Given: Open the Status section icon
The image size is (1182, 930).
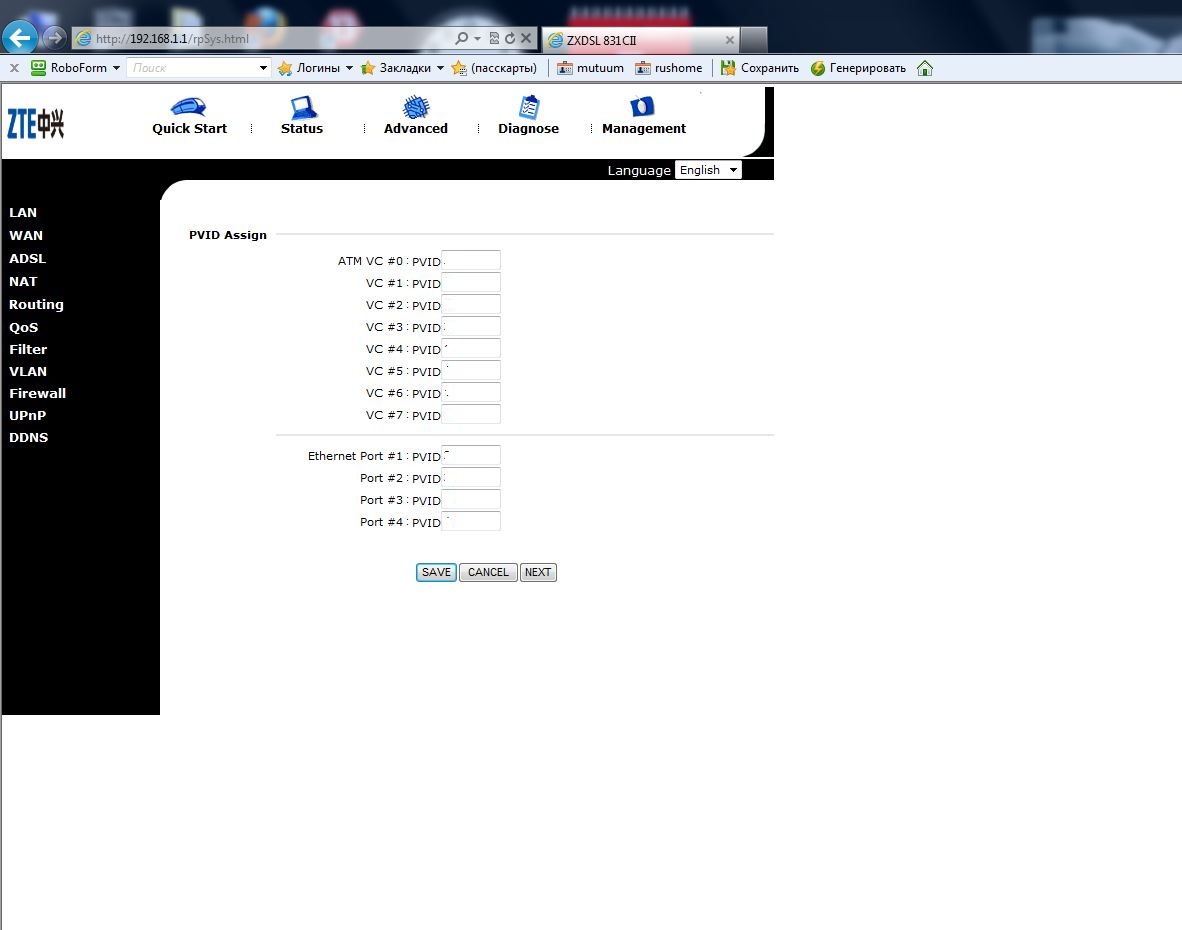Looking at the screenshot, I should click(x=302, y=107).
